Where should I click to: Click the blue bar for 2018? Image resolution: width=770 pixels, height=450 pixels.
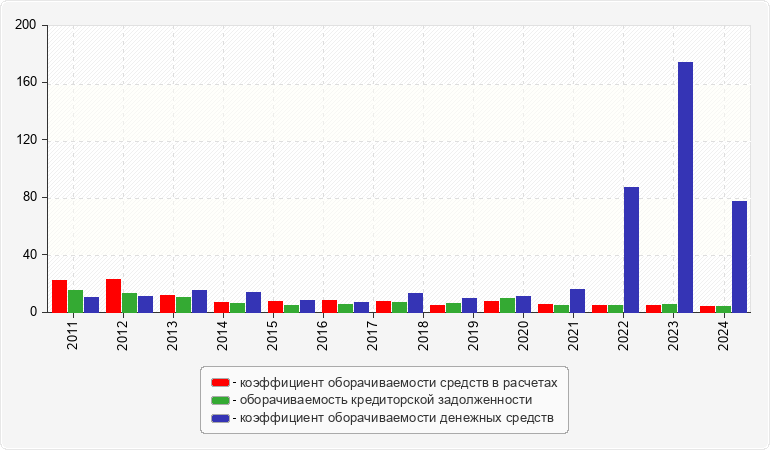[x=415, y=303]
